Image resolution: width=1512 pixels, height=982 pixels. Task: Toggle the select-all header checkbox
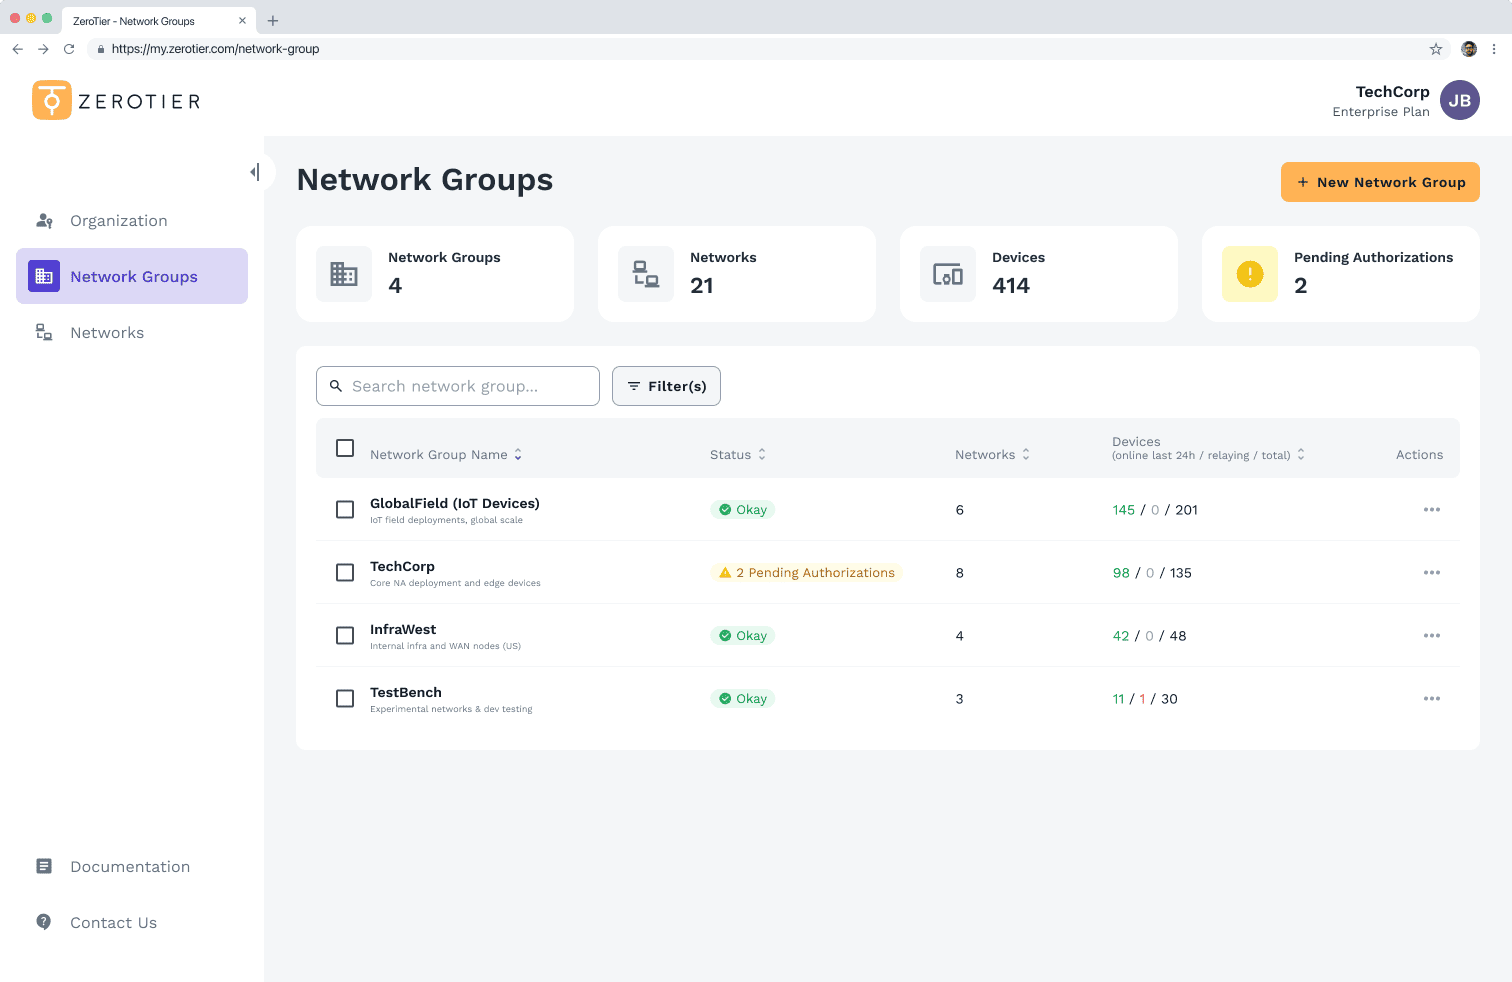coord(345,448)
